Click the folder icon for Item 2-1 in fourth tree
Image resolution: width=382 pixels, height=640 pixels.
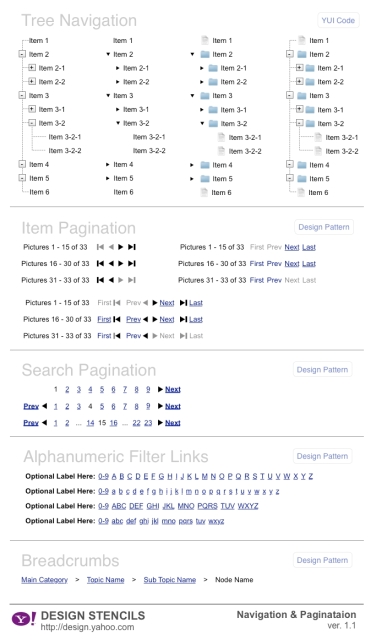click(x=310, y=68)
